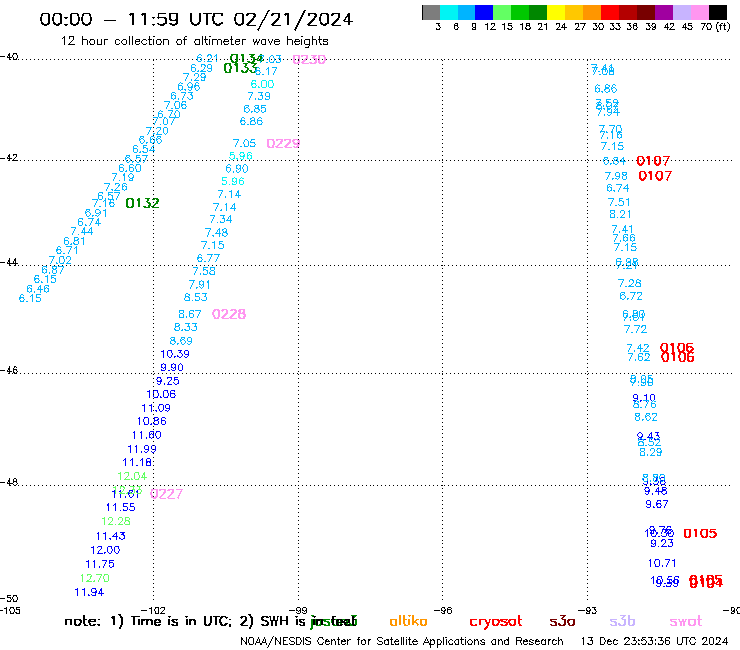Viewport: 740px width, 650px height.
Task: Click the wave height value 6.46
Action: coord(38,289)
